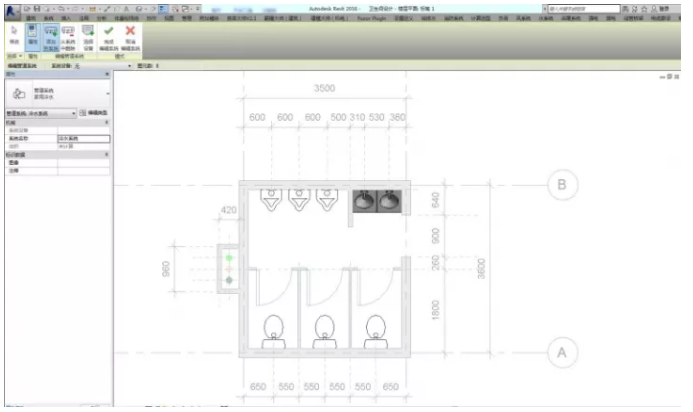The height and width of the screenshot is (412, 693).
Task: Click the Edit Type button
Action: [94, 113]
